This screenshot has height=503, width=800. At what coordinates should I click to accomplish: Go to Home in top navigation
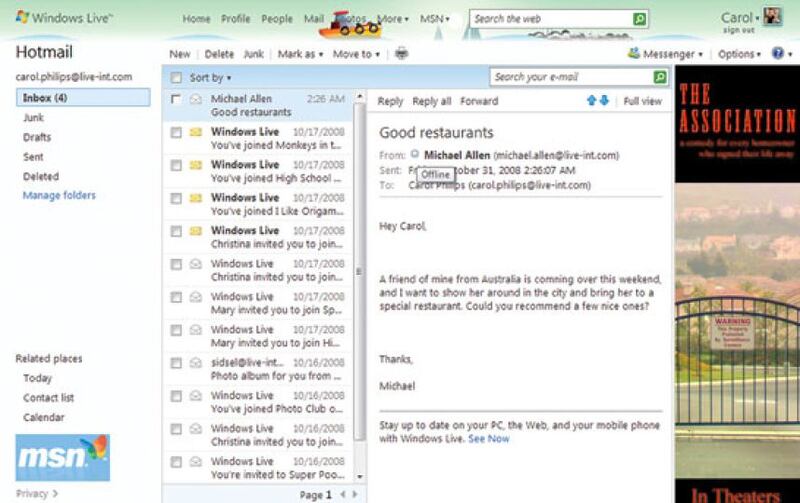click(196, 19)
